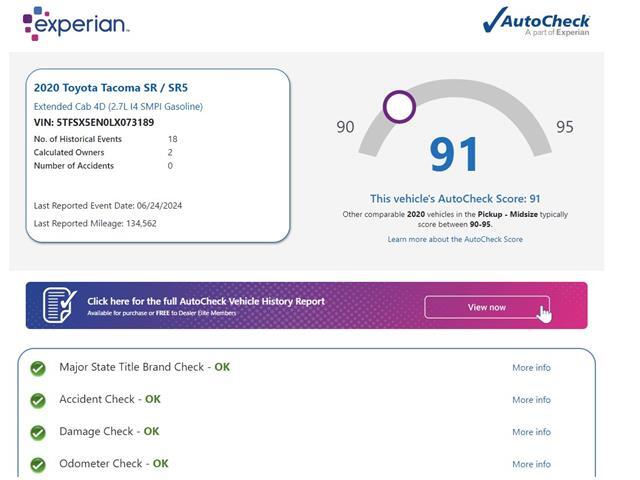Open More info for Accident Check
The width and height of the screenshot is (640, 480).
click(x=531, y=400)
